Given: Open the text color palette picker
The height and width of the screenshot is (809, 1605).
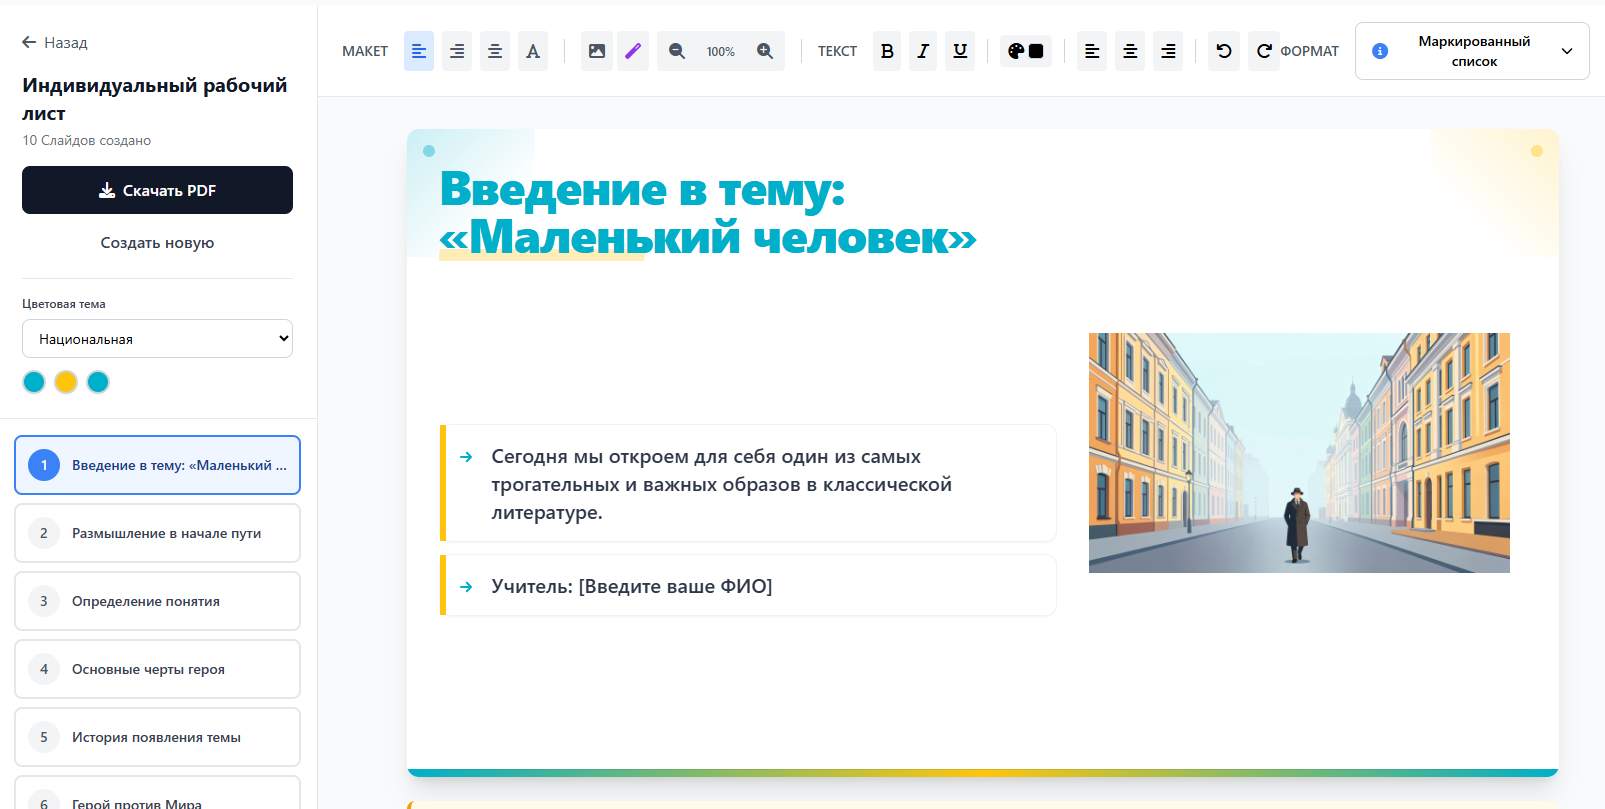Looking at the screenshot, I should [x=1026, y=51].
